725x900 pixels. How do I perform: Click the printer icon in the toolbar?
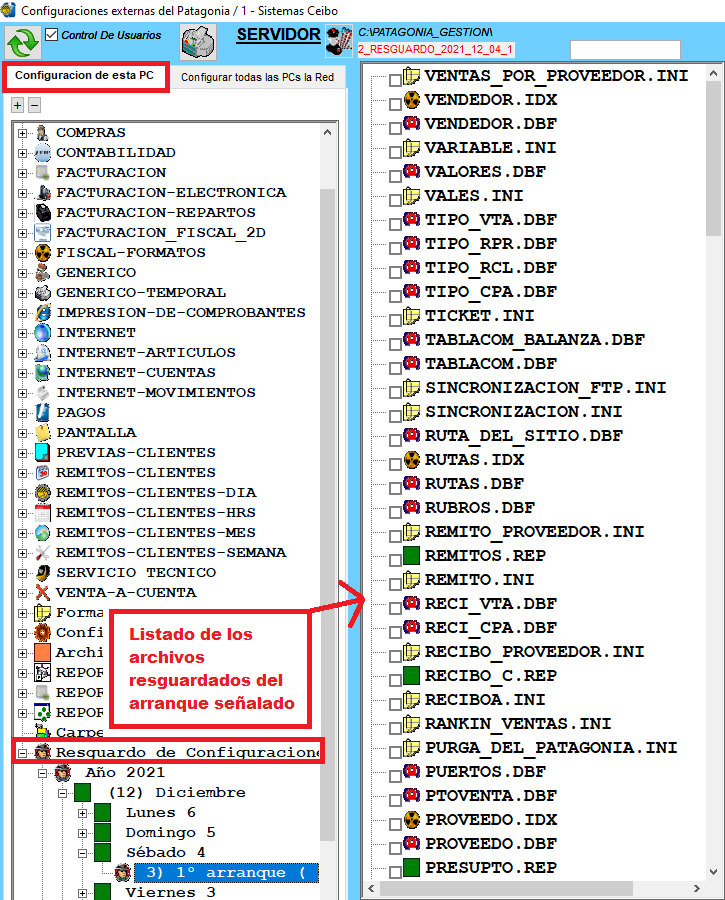198,43
